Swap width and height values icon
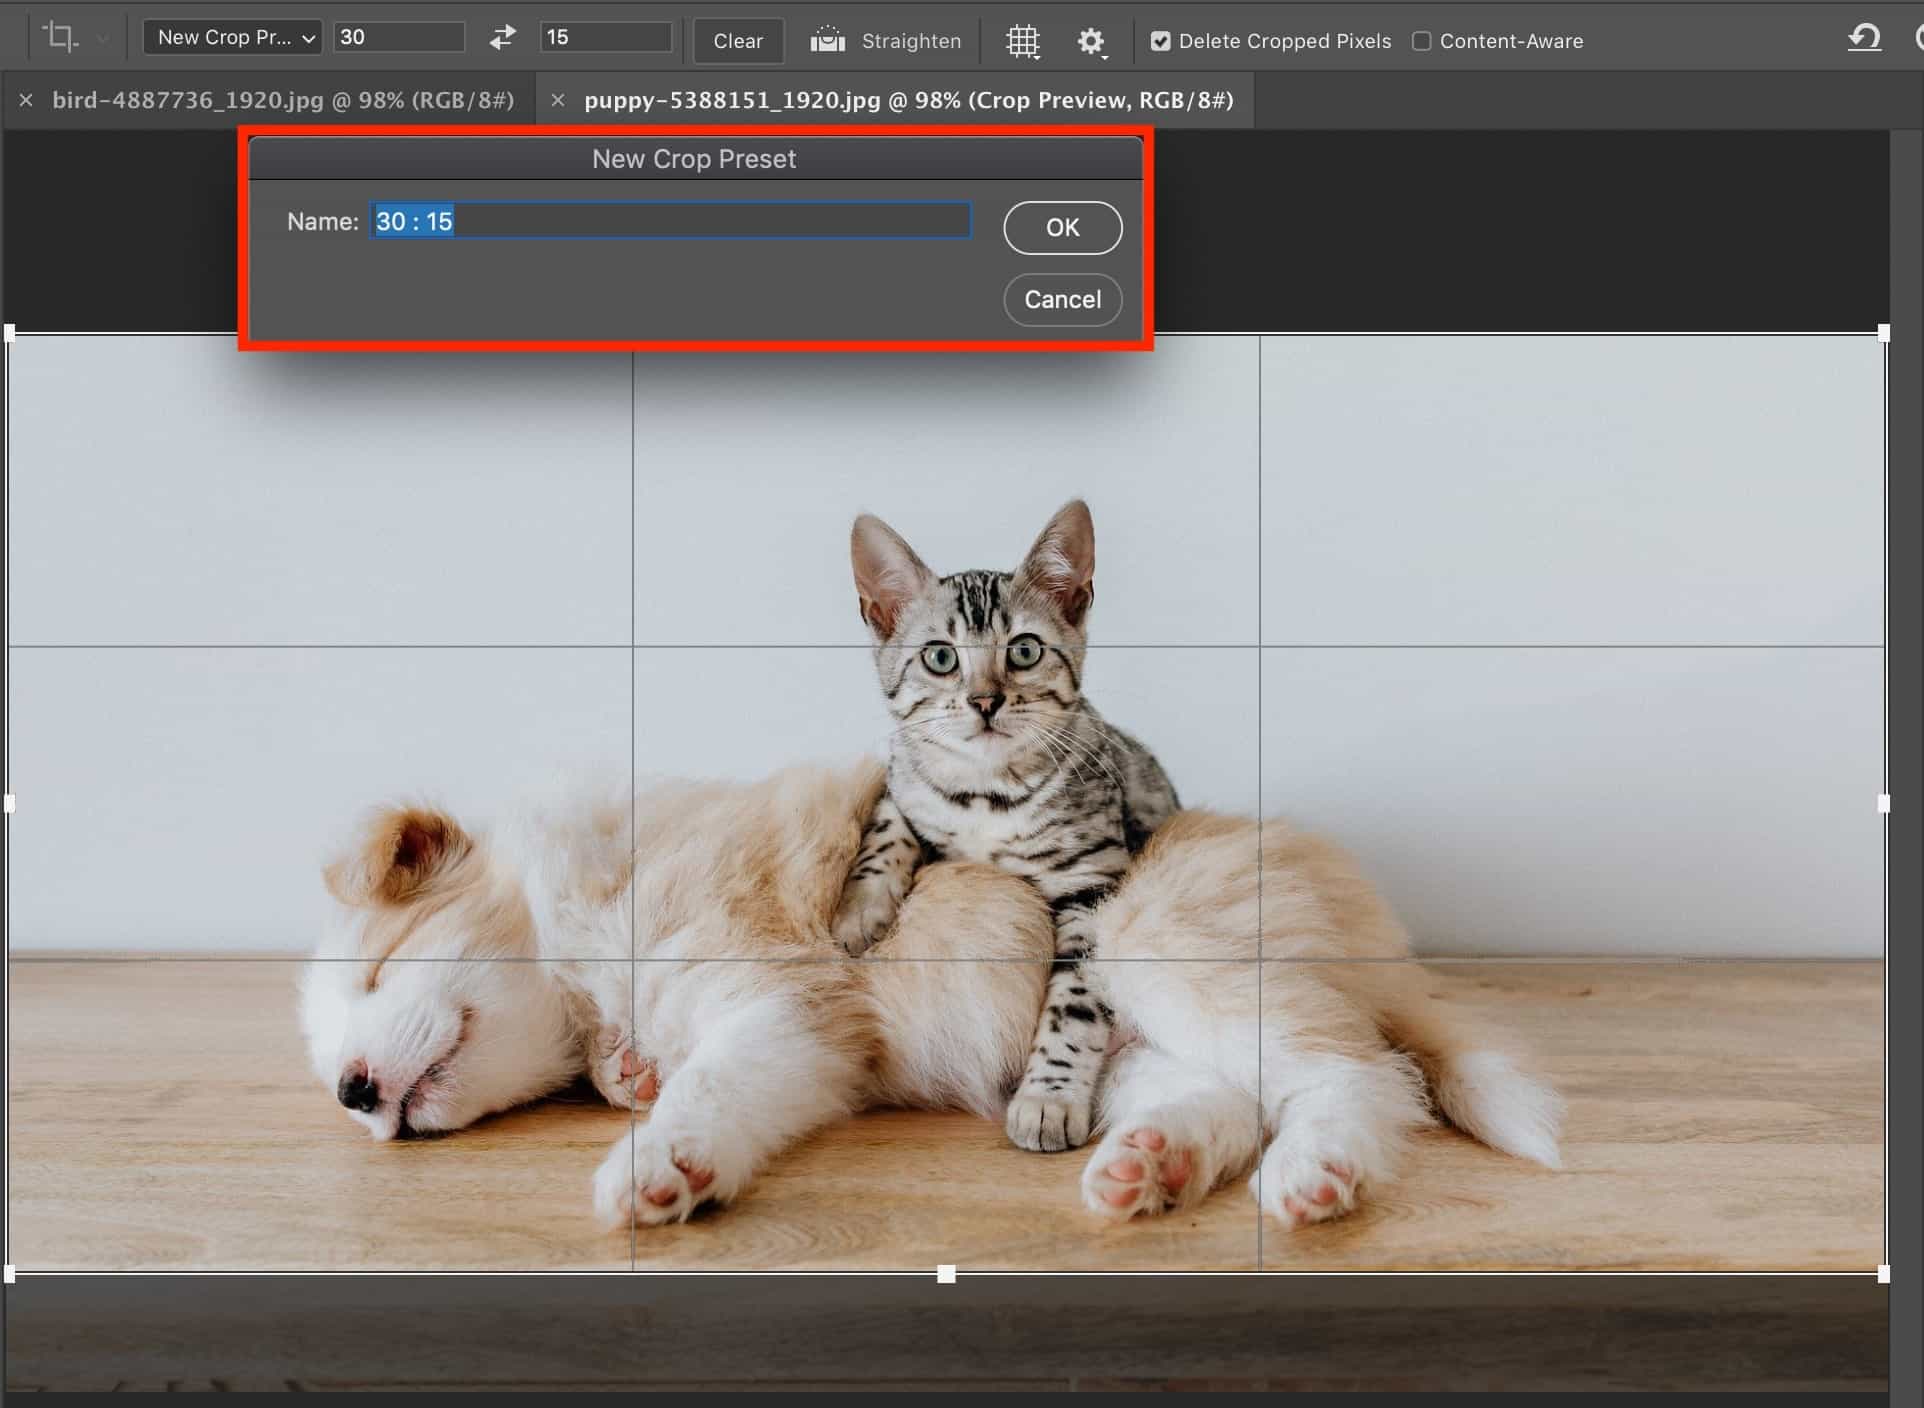The width and height of the screenshot is (1924, 1408). (x=502, y=38)
